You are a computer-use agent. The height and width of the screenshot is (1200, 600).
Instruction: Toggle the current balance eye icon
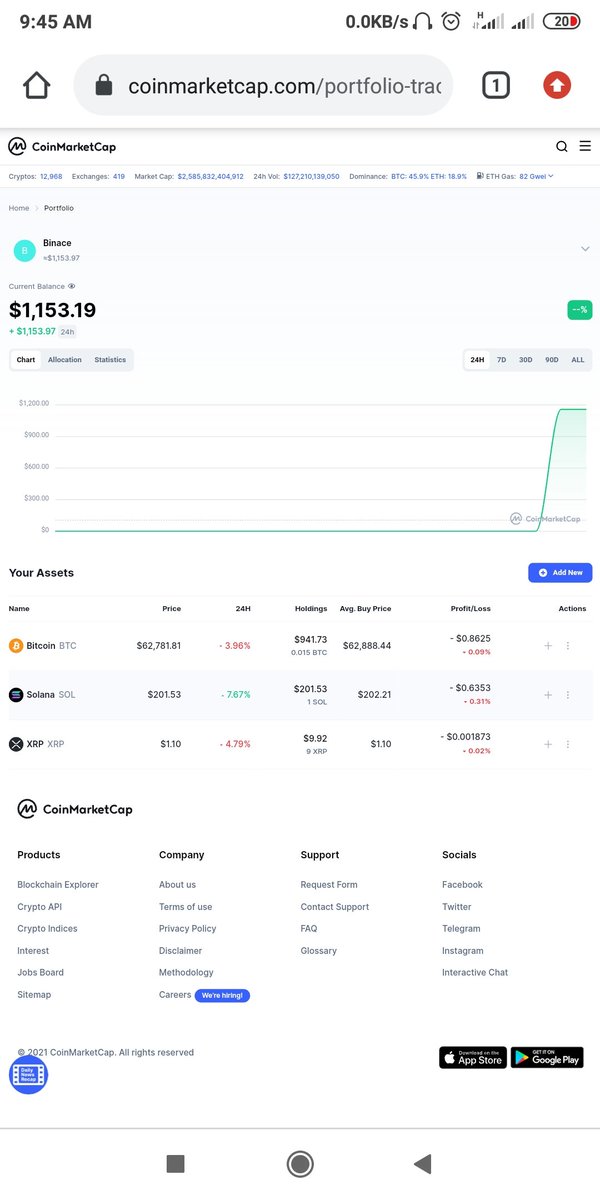pyautogui.click(x=72, y=286)
